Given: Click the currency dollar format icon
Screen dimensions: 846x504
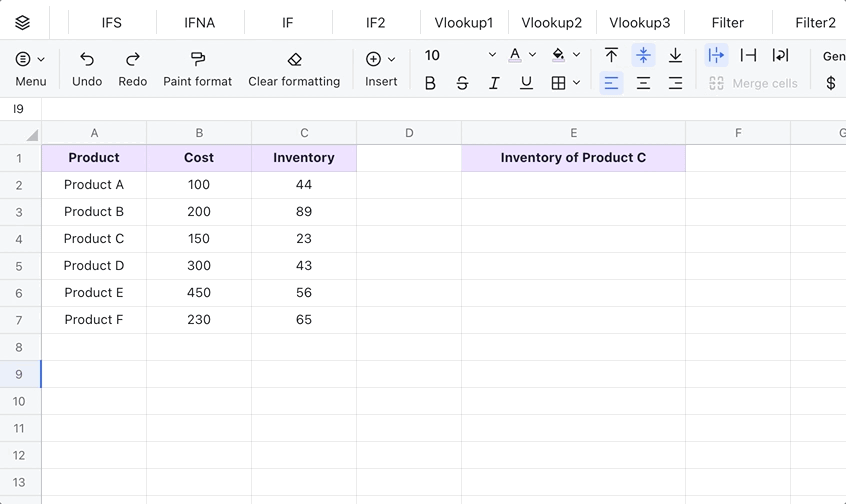Looking at the screenshot, I should tap(830, 84).
